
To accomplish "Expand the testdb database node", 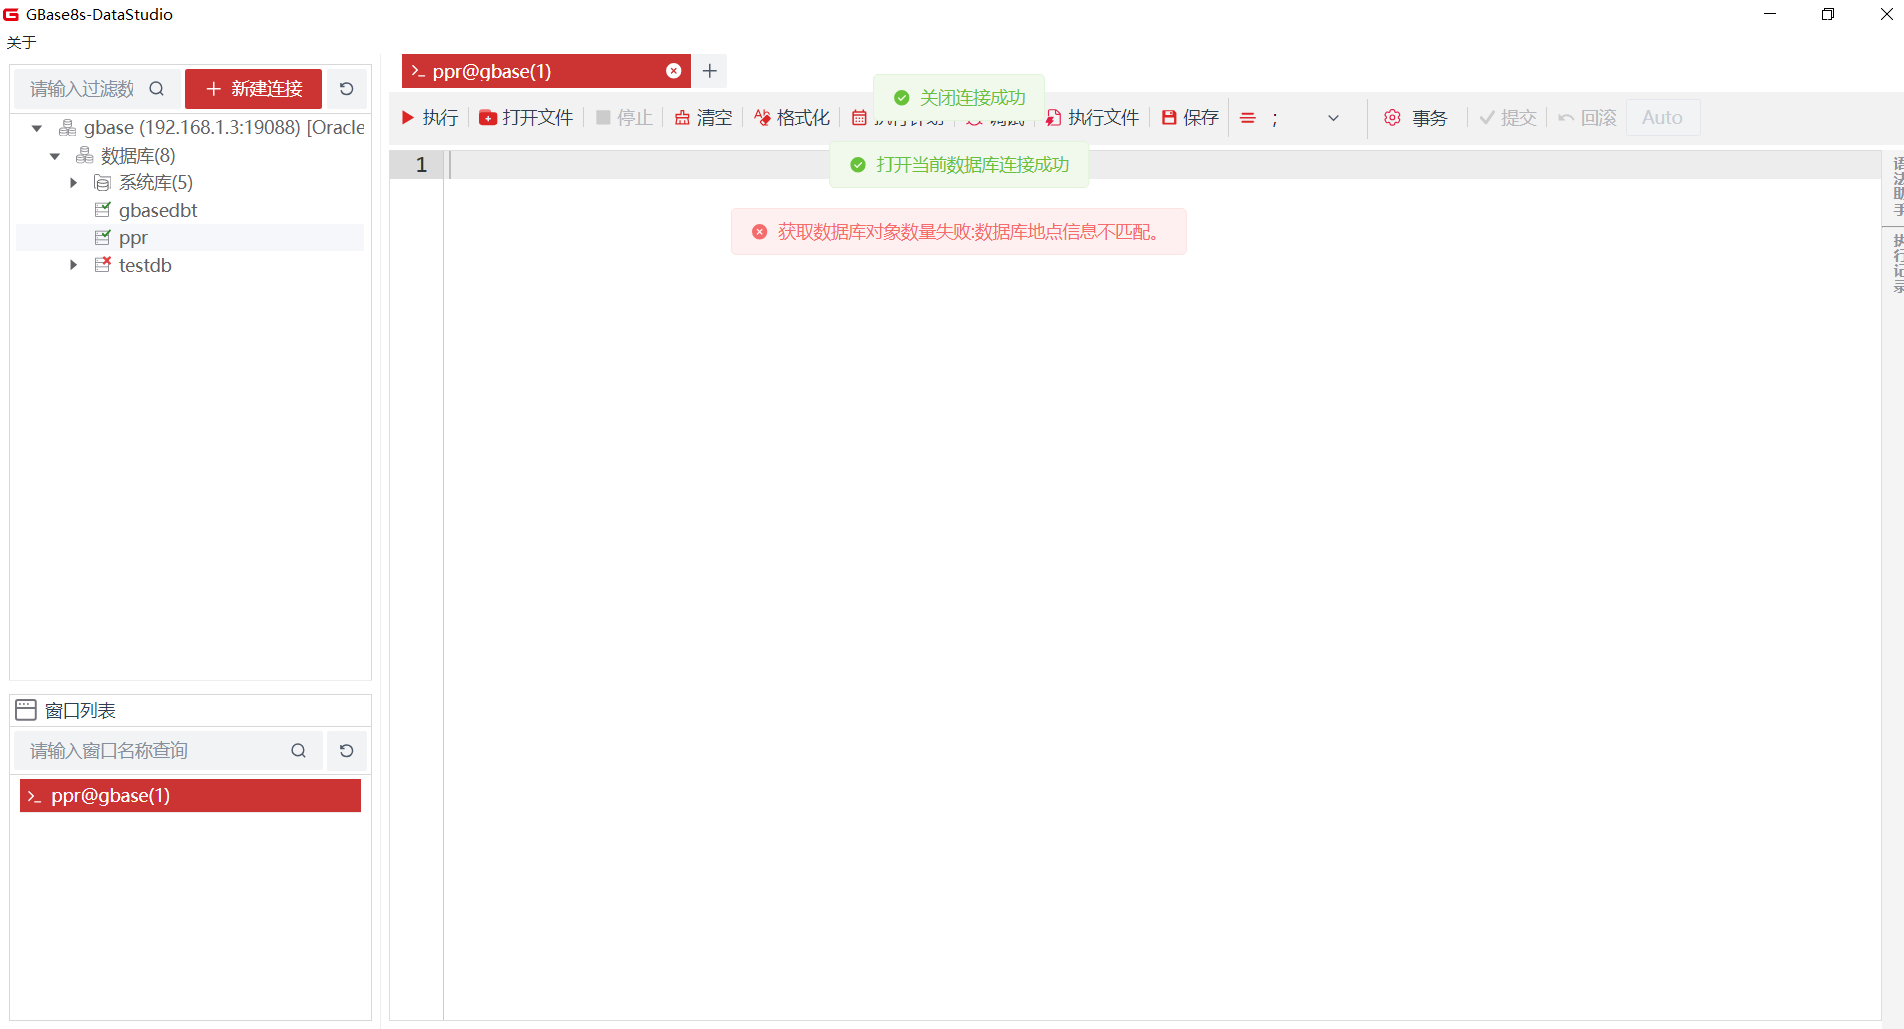I will (x=73, y=265).
